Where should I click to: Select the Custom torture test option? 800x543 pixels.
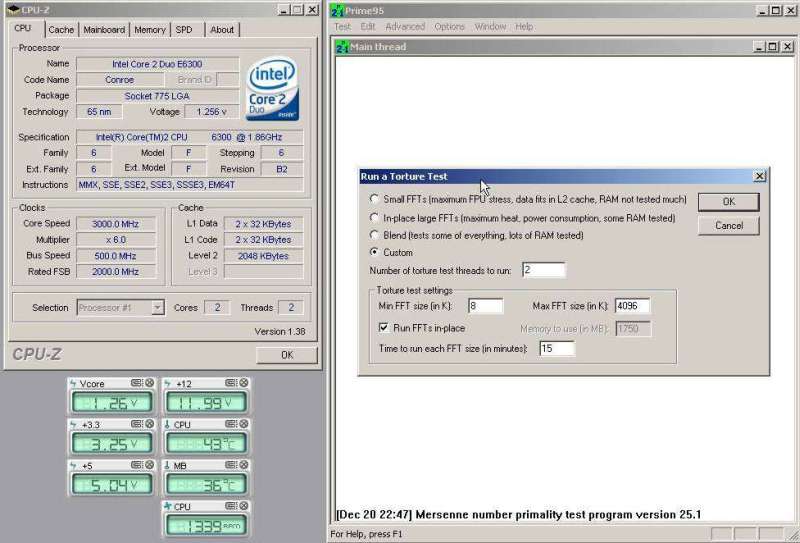(x=374, y=252)
